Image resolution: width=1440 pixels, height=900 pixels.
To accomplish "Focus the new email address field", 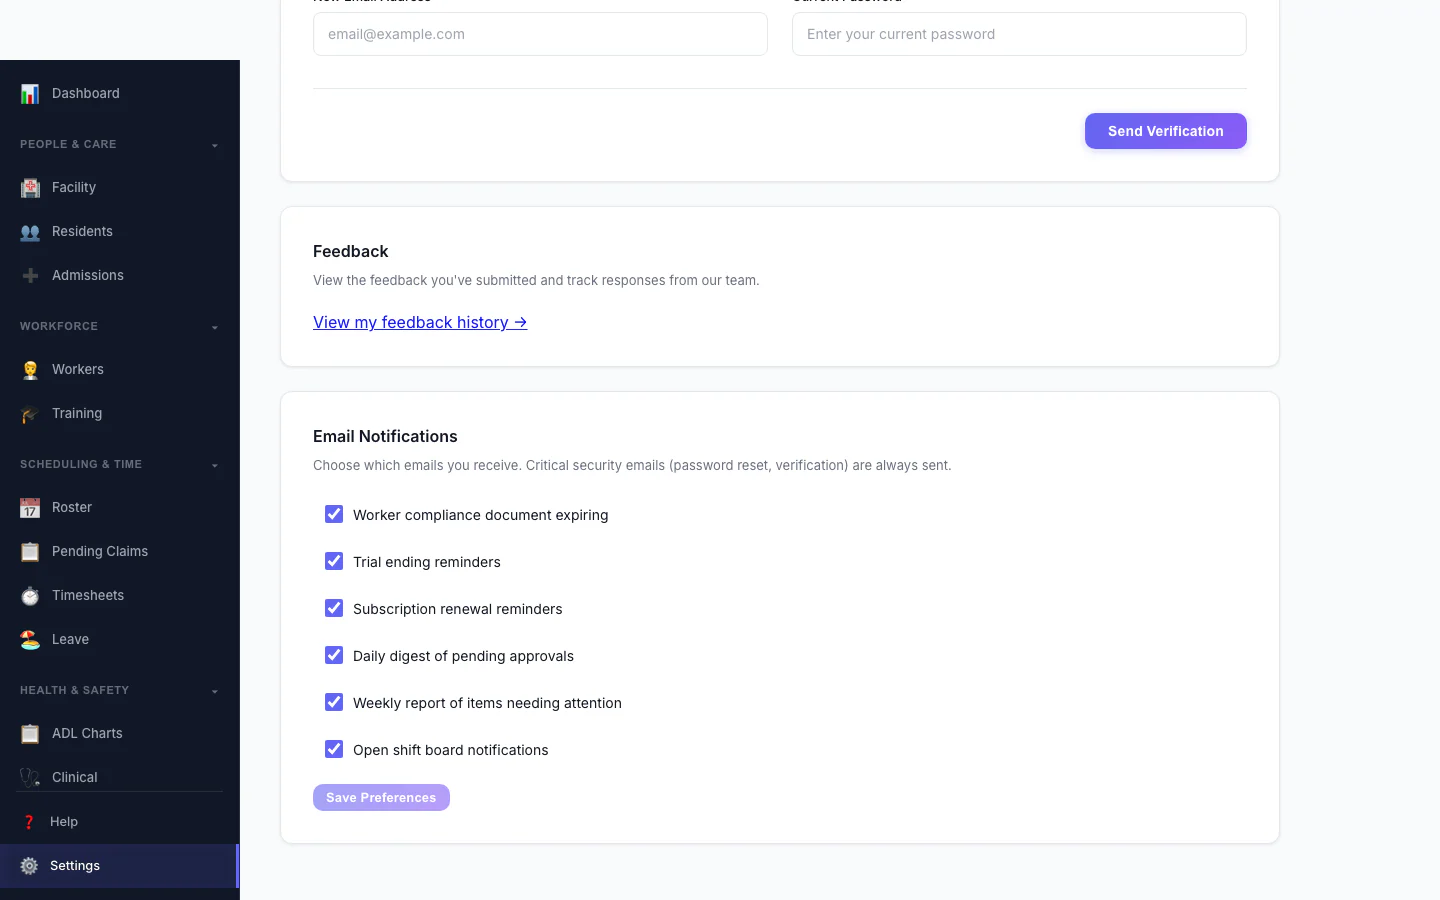I will [540, 34].
